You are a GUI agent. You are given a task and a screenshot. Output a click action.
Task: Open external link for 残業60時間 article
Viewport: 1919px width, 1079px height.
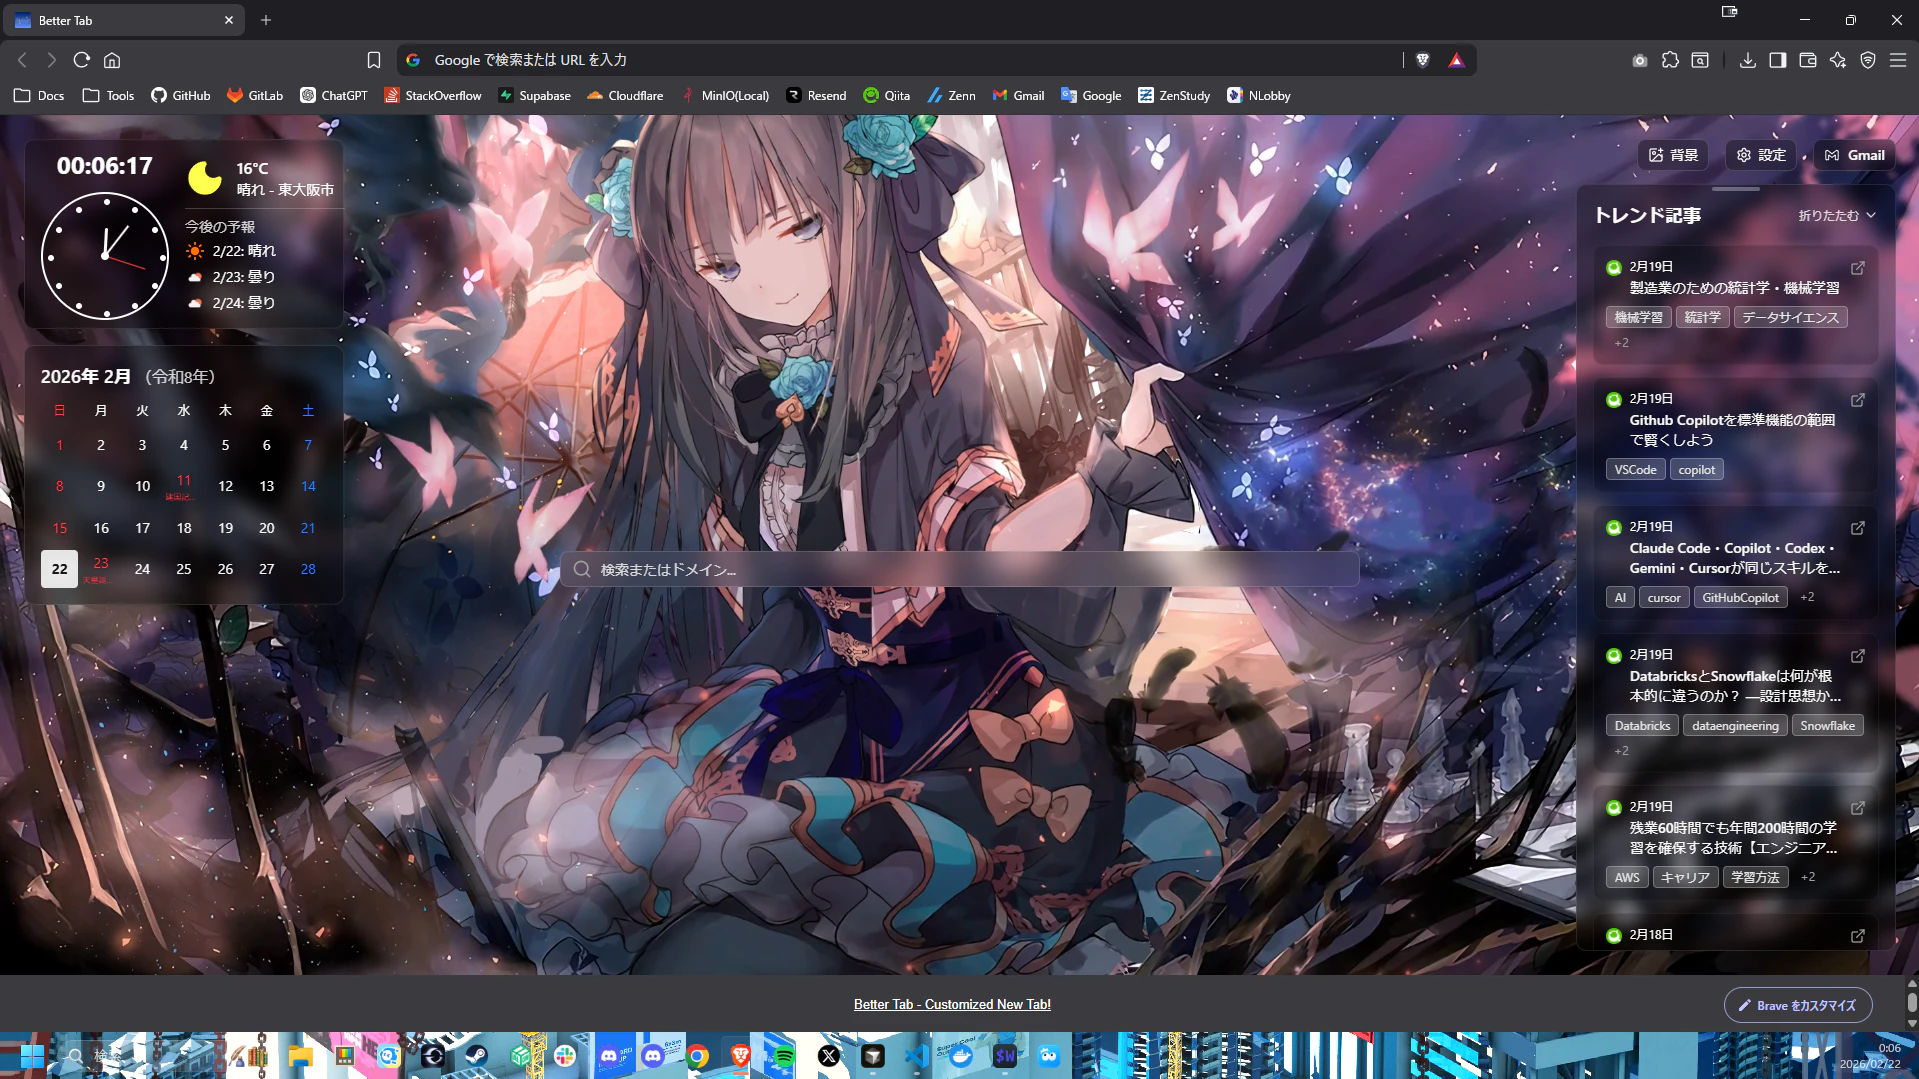(x=1857, y=808)
